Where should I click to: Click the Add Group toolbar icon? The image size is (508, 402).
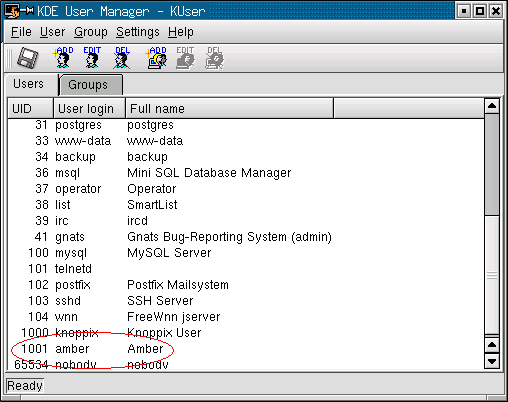tap(156, 58)
